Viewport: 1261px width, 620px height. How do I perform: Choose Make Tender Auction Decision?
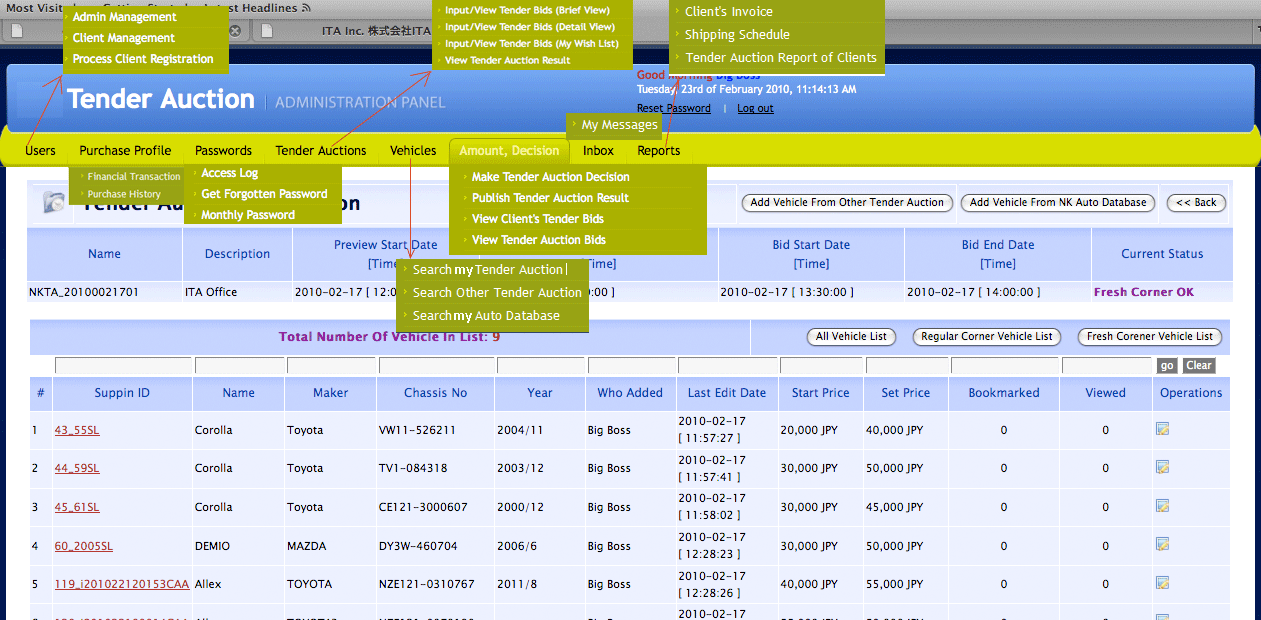550,177
